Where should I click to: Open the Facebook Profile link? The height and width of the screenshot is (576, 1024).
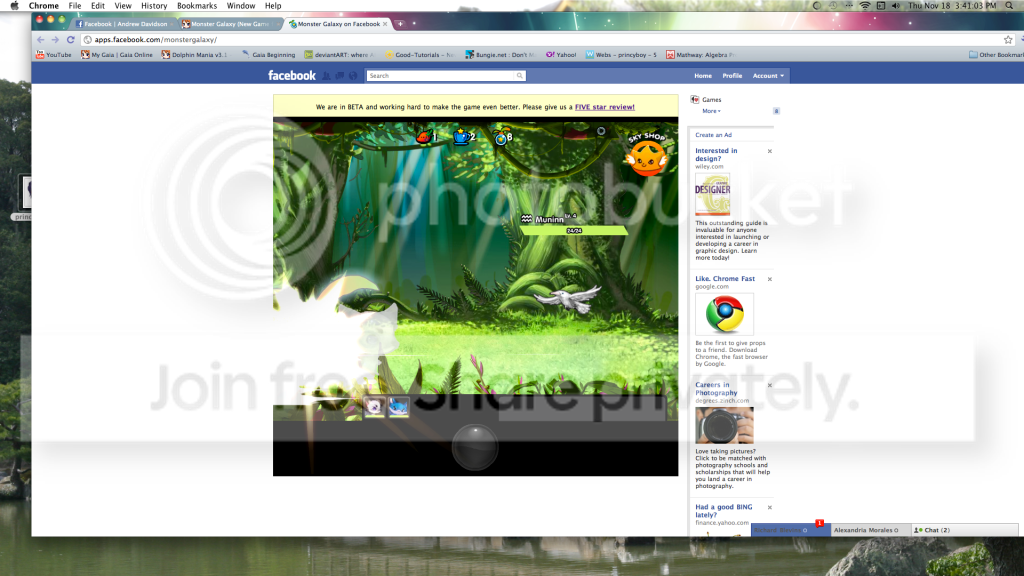point(732,76)
